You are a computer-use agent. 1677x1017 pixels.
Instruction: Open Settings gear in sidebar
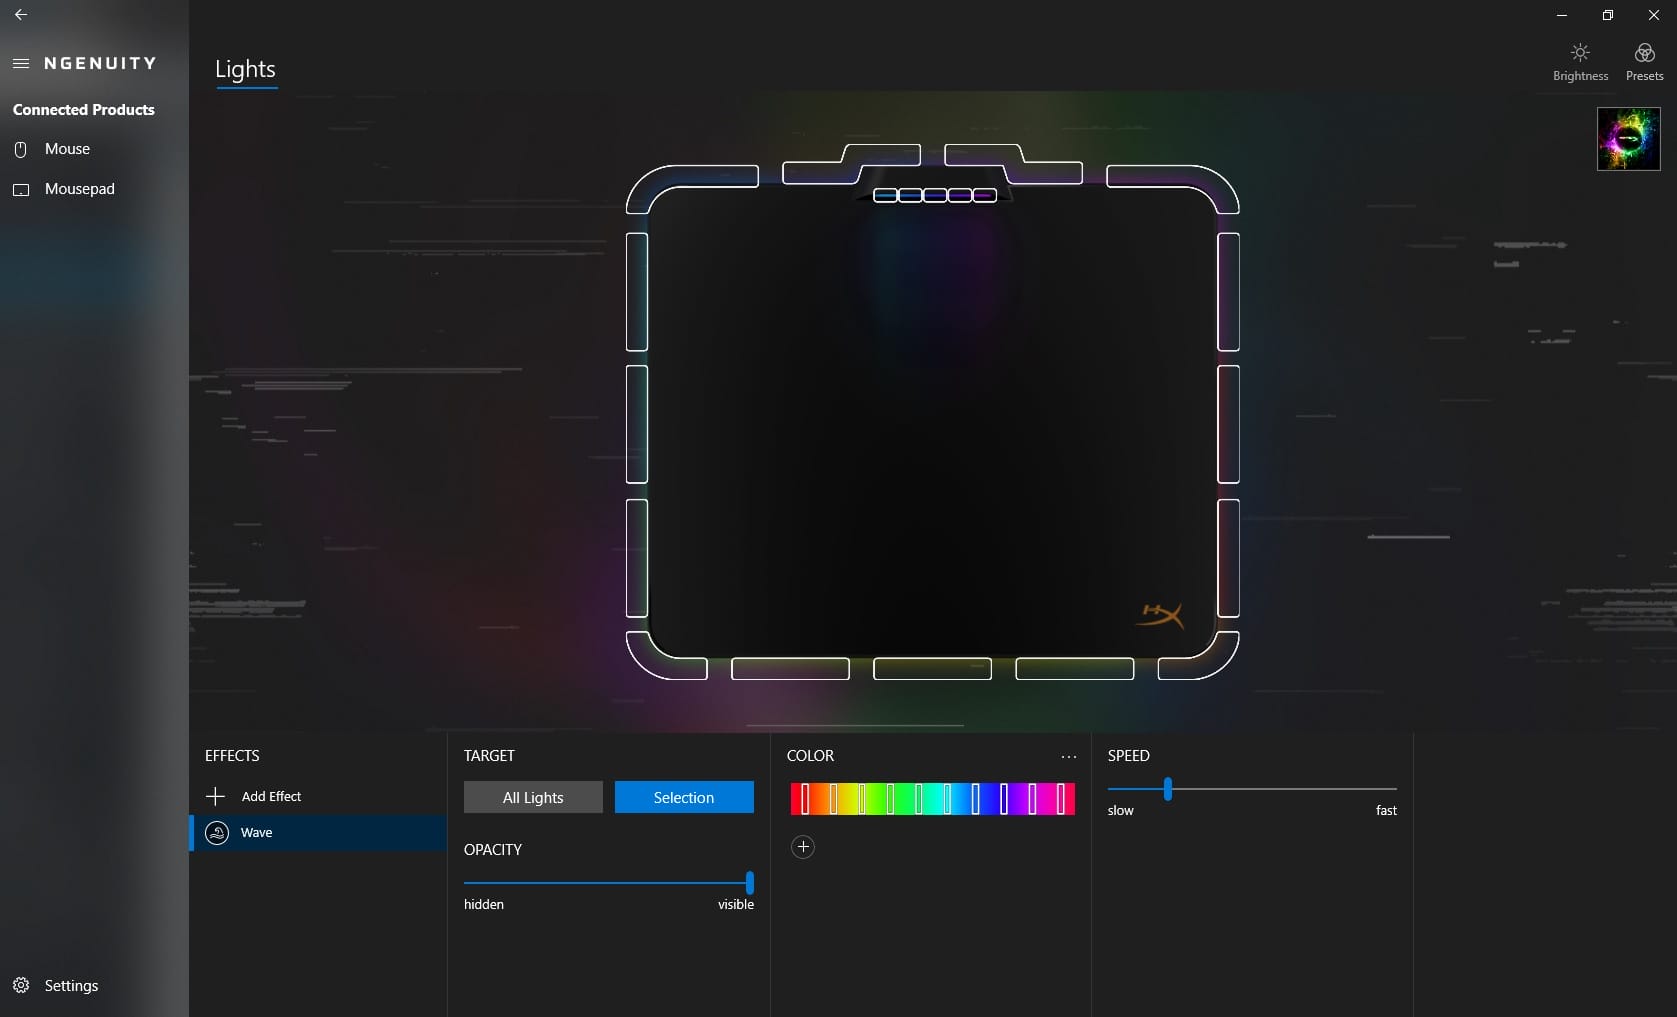tap(21, 985)
